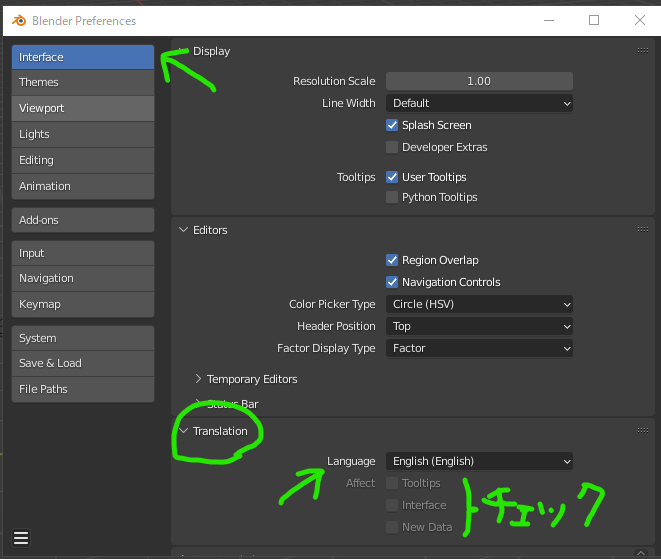Grab the Editors panel drag handle dots
The width and height of the screenshot is (661, 559).
642,230
